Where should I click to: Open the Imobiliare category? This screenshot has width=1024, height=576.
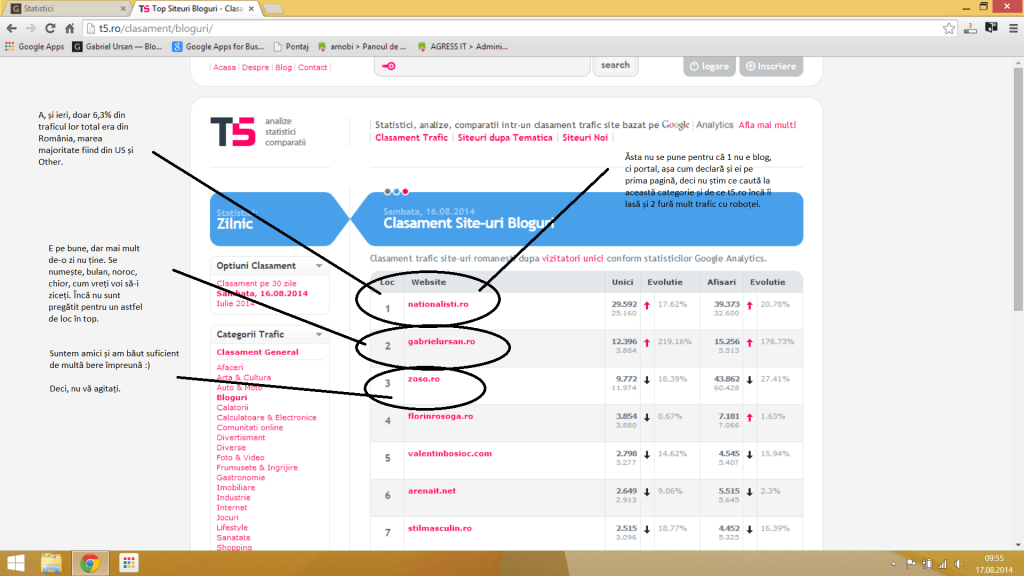tap(236, 488)
